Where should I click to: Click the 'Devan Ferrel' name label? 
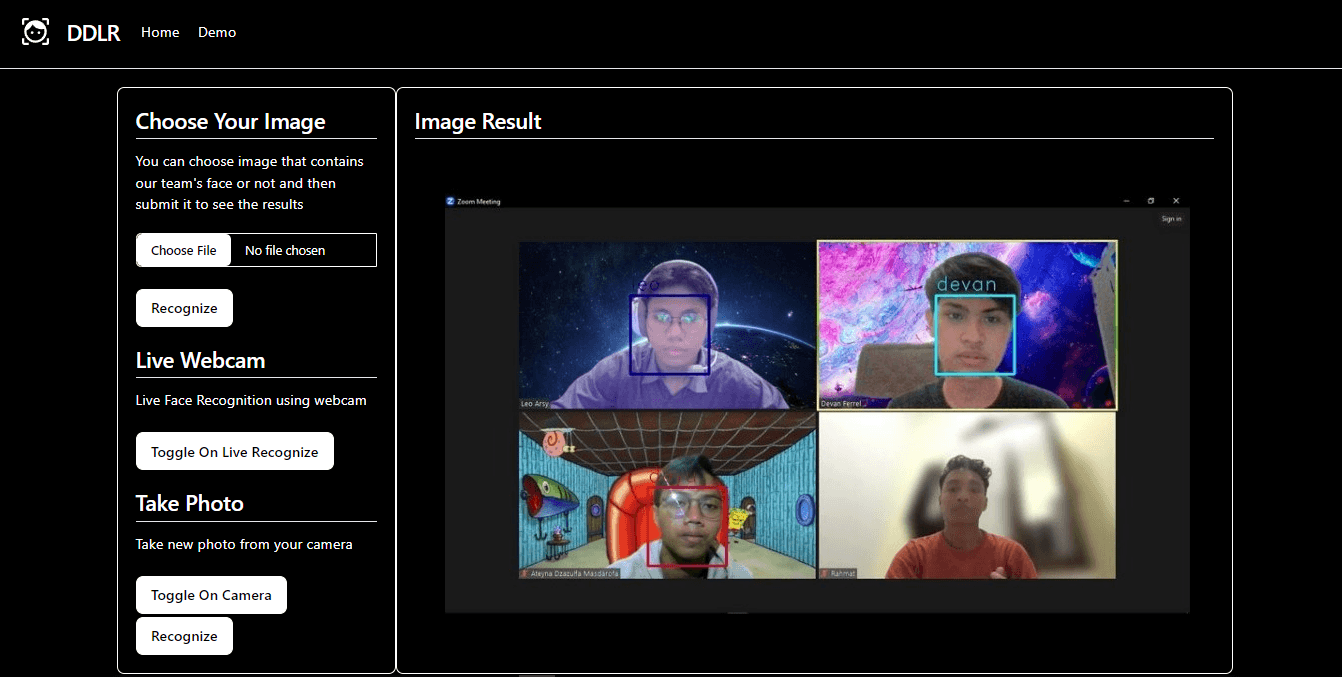pyautogui.click(x=841, y=404)
